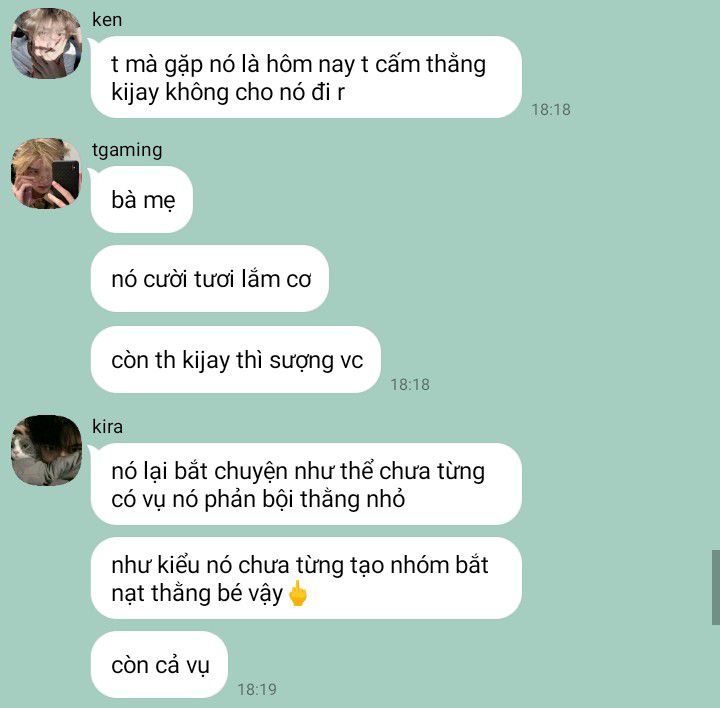
Task: Click the 18:19 timestamp beside 'còn cả vụ'
Action: [x=257, y=689]
